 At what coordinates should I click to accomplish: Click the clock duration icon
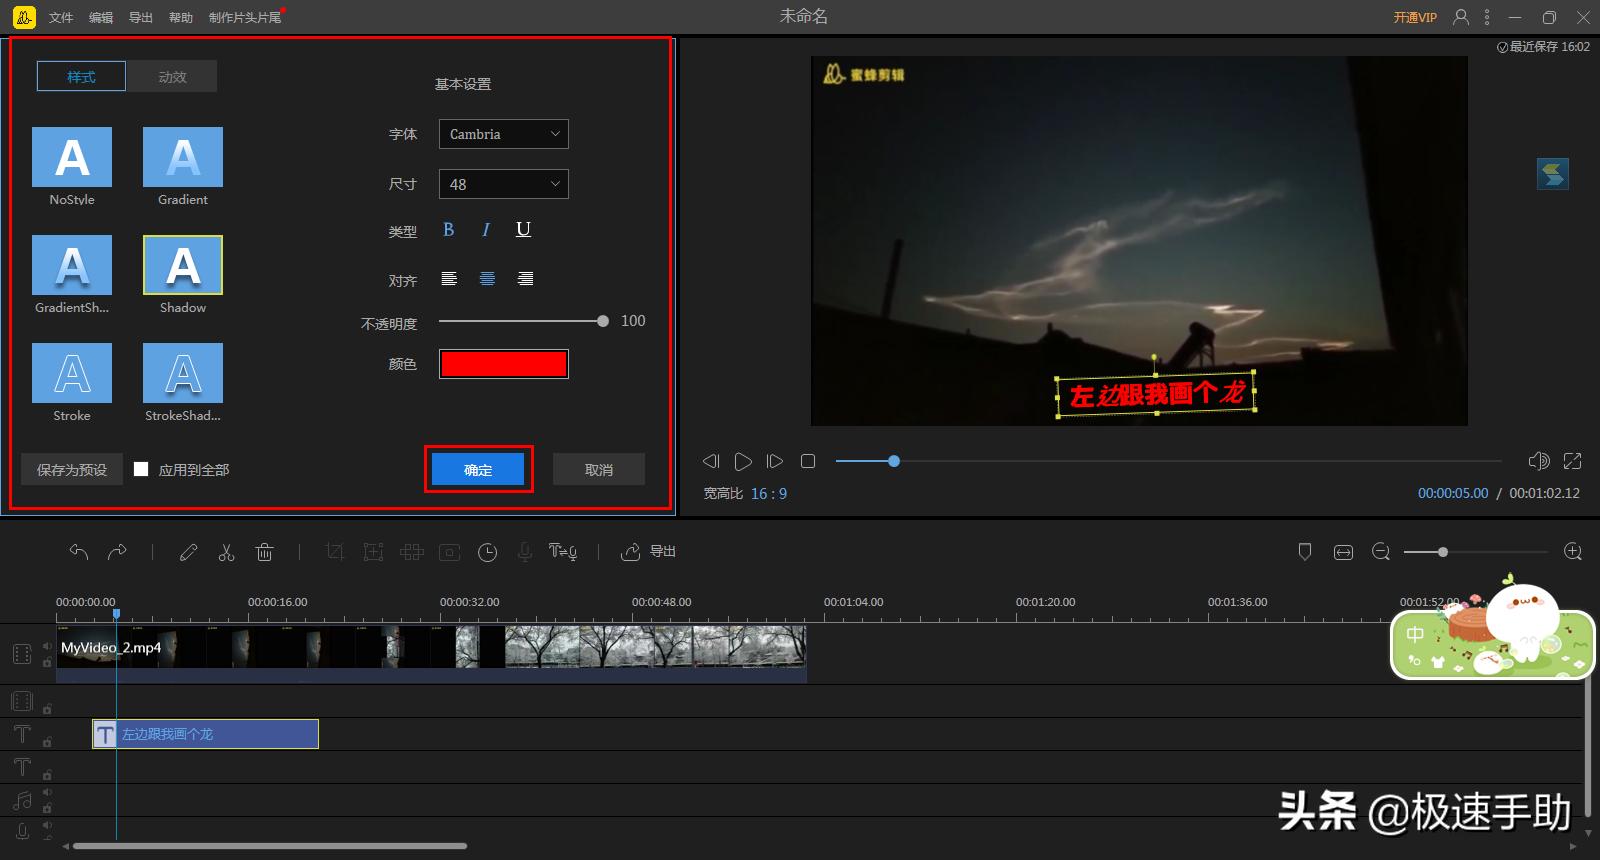coord(487,552)
